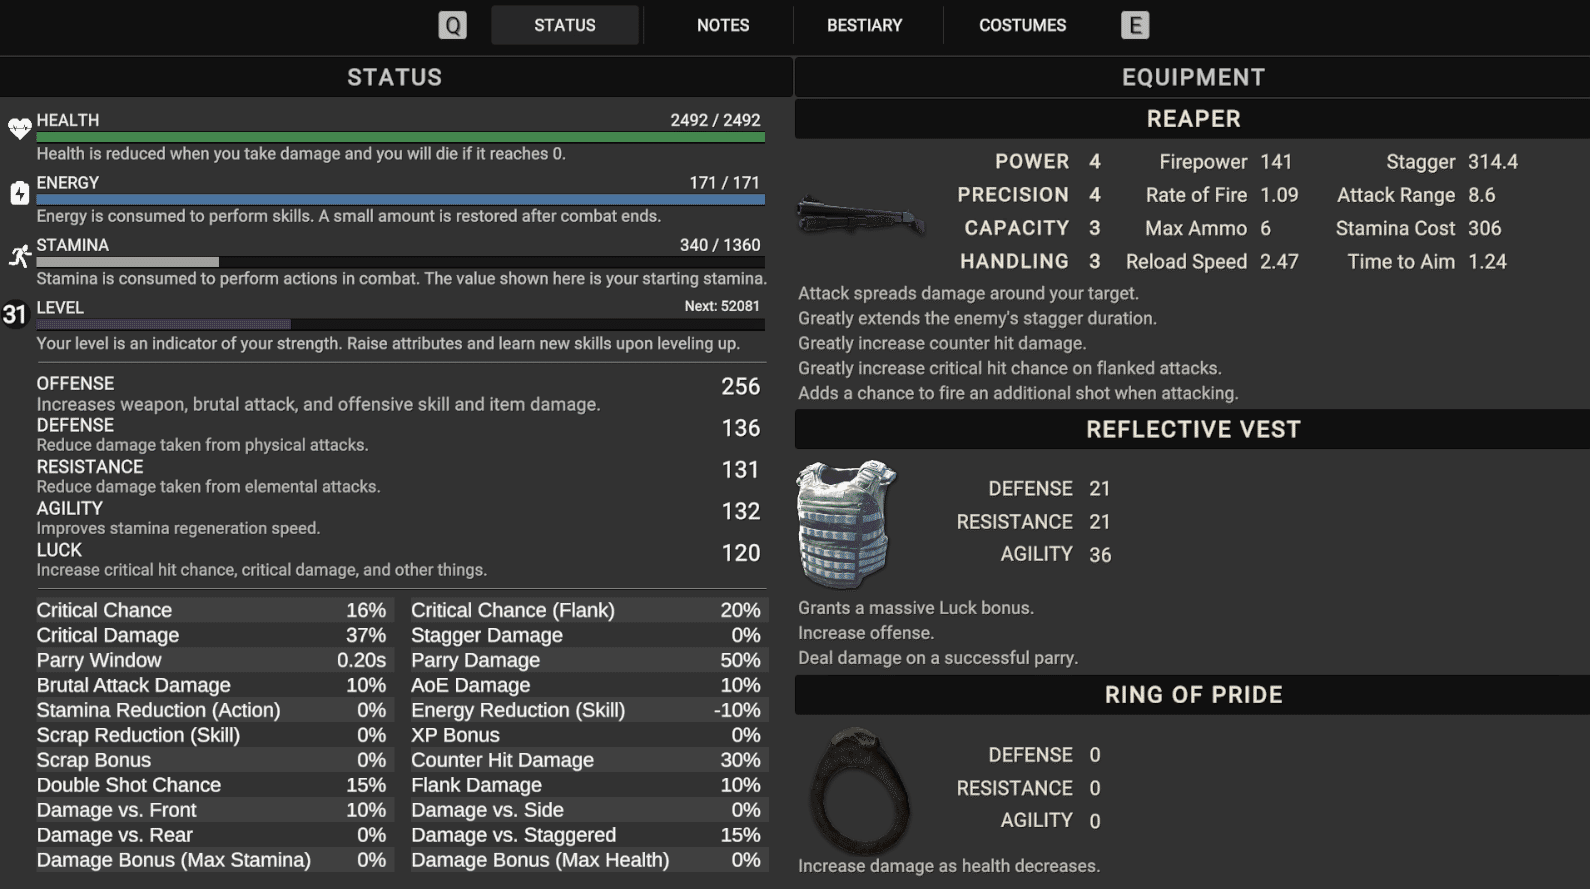Viewport: 1590px width, 889px height.
Task: Open the Bestiary tab
Action: click(x=865, y=25)
